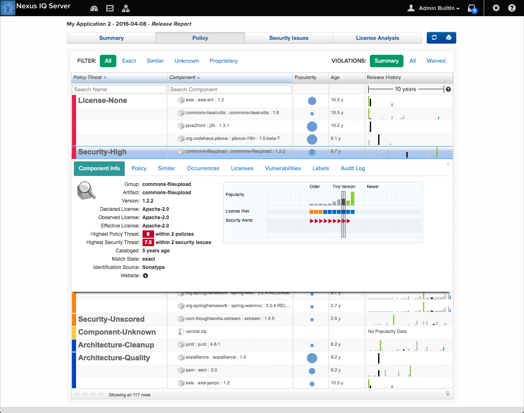
Task: Click the Website info icon
Action: pos(145,276)
